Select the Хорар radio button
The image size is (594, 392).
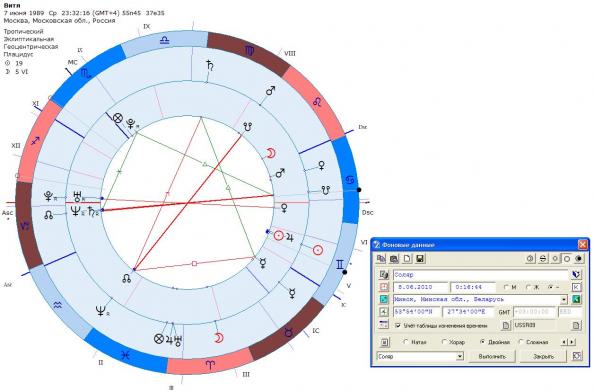click(444, 342)
